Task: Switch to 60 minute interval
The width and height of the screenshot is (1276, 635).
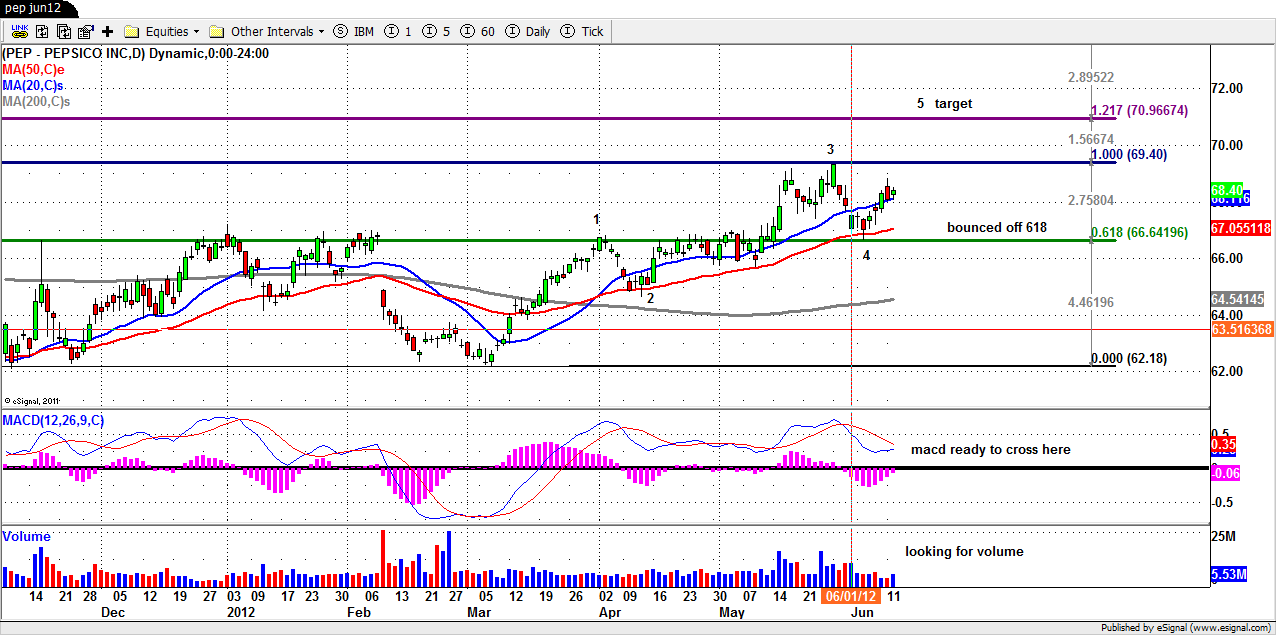Action: (478, 31)
